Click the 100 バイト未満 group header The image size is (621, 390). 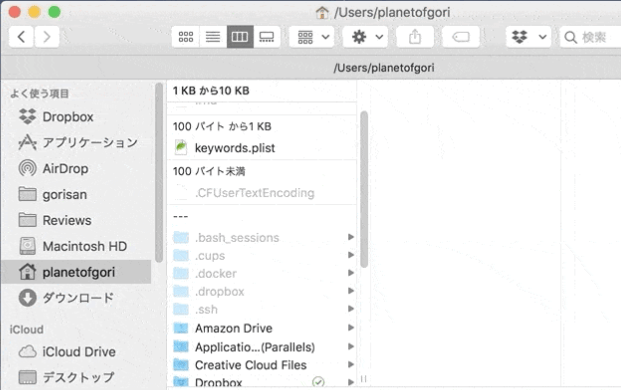[209, 171]
